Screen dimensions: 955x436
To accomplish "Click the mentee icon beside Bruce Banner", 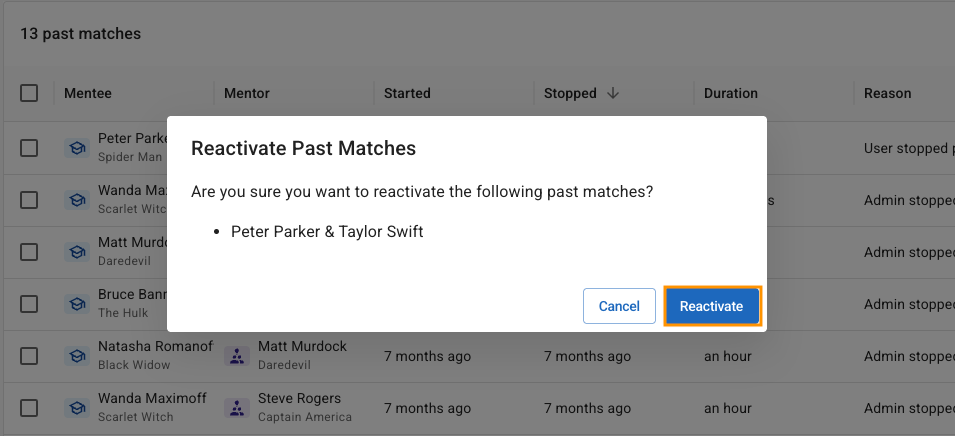I will tap(77, 304).
